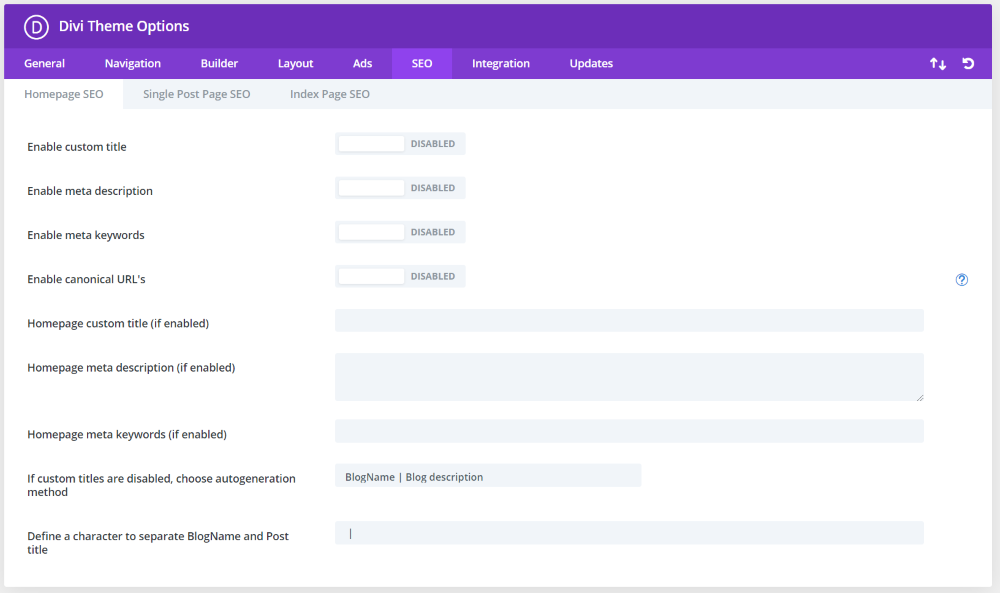Focus the Homepage meta keywords field
1000x593 pixels.
click(629, 431)
